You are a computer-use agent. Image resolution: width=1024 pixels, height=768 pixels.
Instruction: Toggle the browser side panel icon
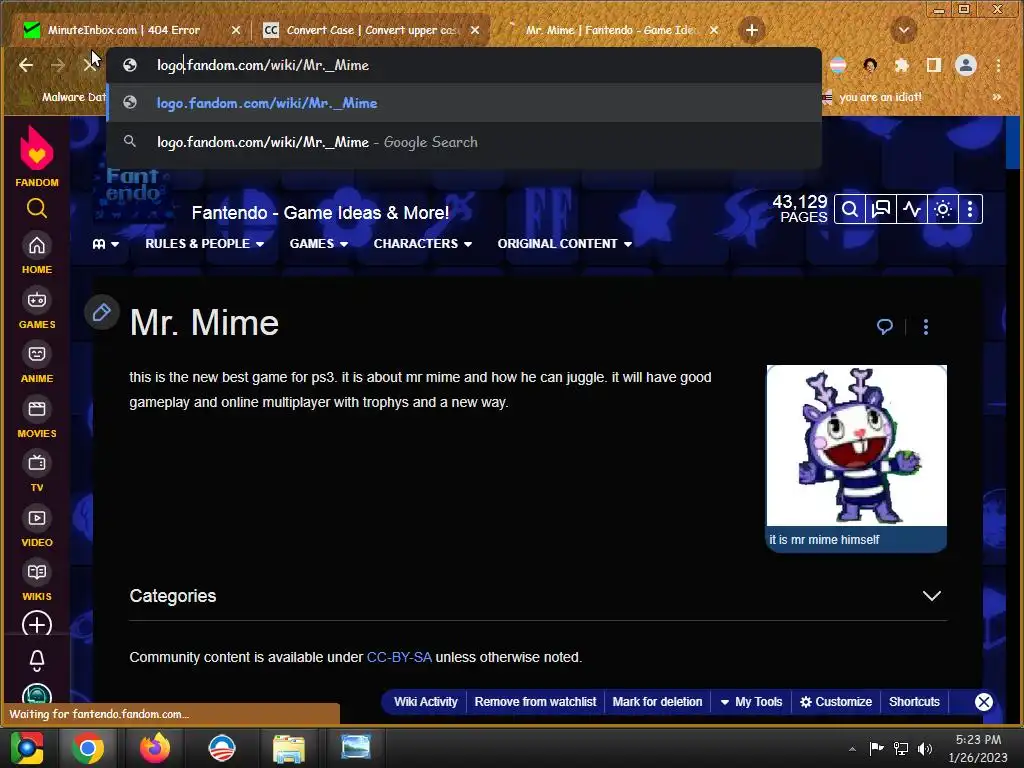[x=934, y=65]
